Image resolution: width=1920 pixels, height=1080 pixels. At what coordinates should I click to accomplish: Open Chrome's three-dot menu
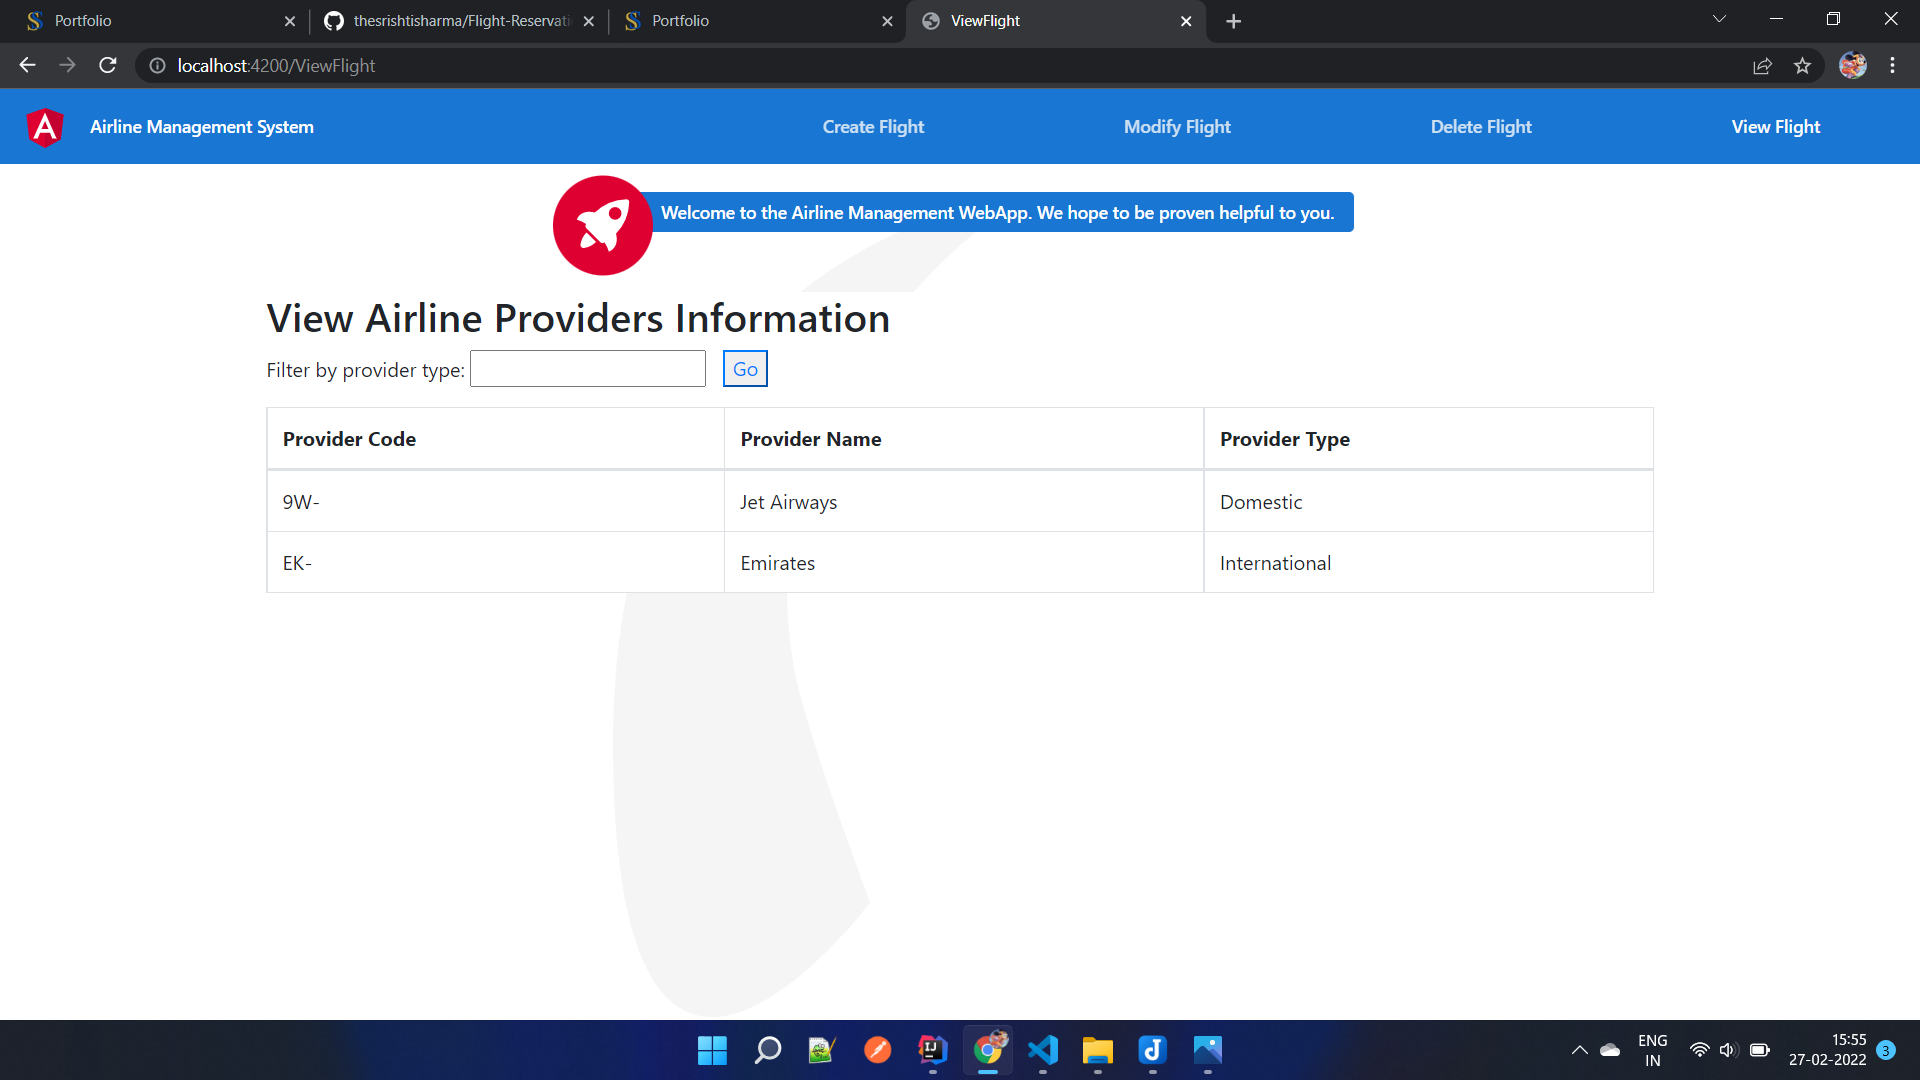1892,65
